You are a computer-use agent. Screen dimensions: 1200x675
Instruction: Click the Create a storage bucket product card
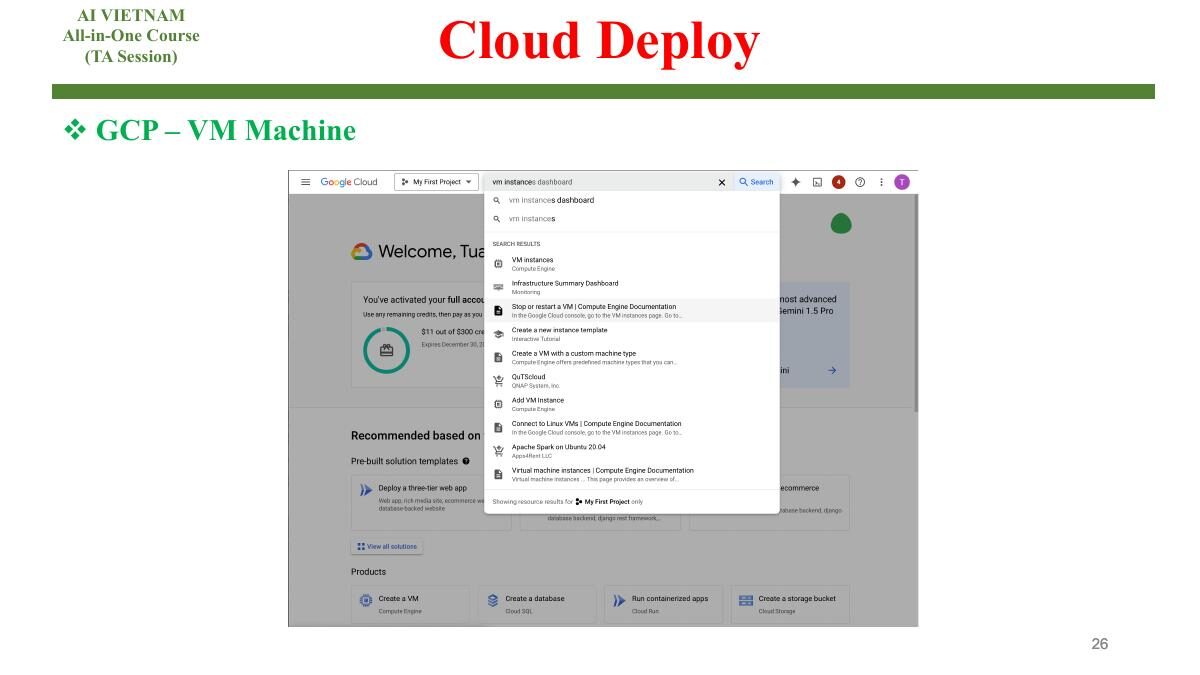point(790,605)
